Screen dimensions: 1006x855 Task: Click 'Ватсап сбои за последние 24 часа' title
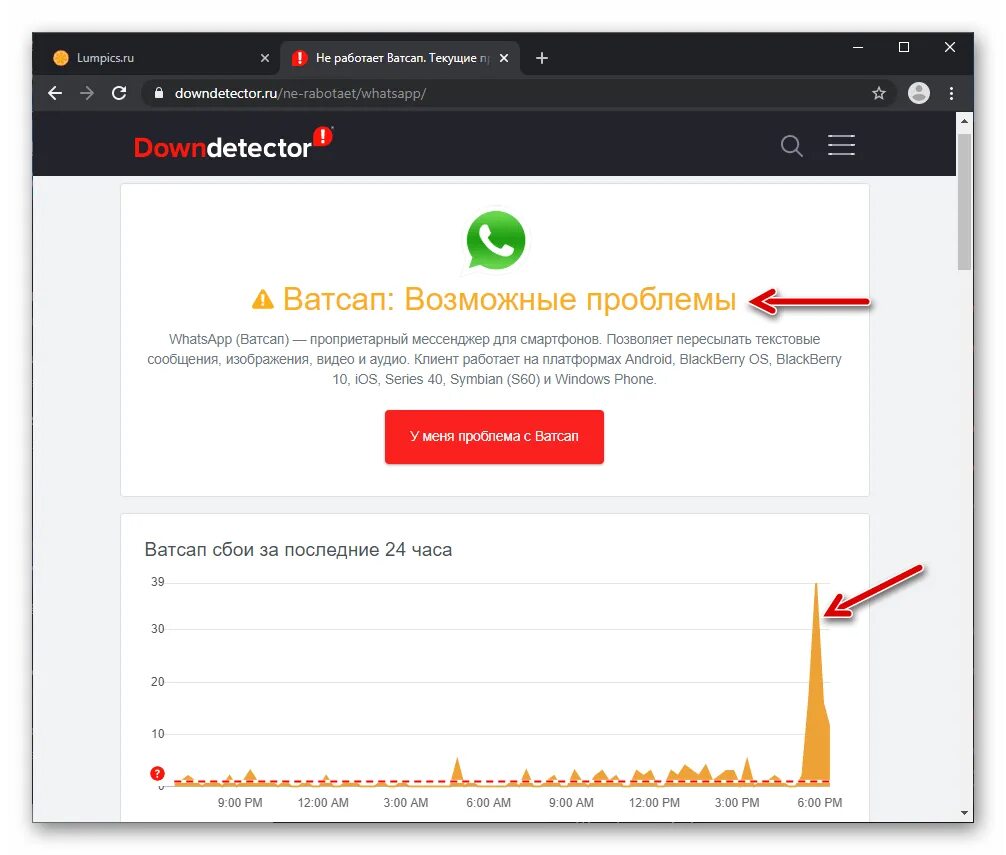point(298,550)
